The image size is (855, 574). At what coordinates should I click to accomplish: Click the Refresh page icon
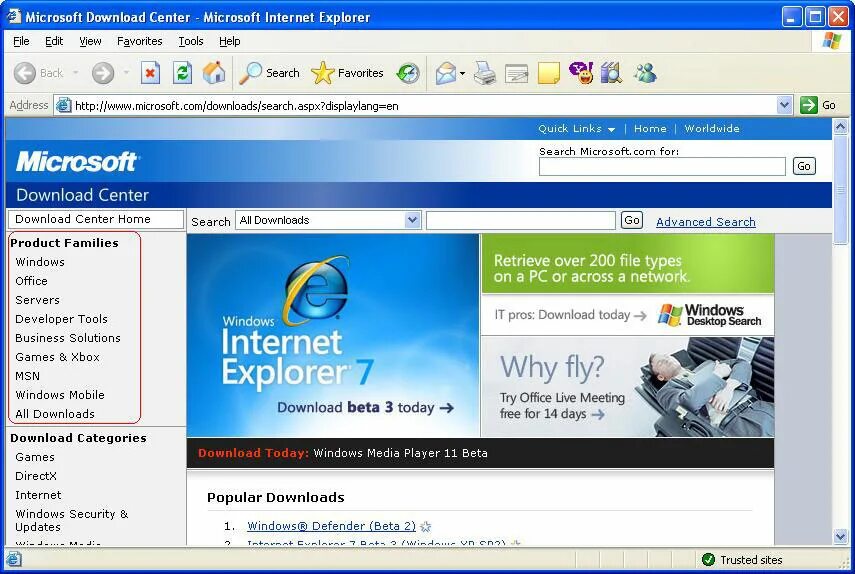tap(182, 73)
